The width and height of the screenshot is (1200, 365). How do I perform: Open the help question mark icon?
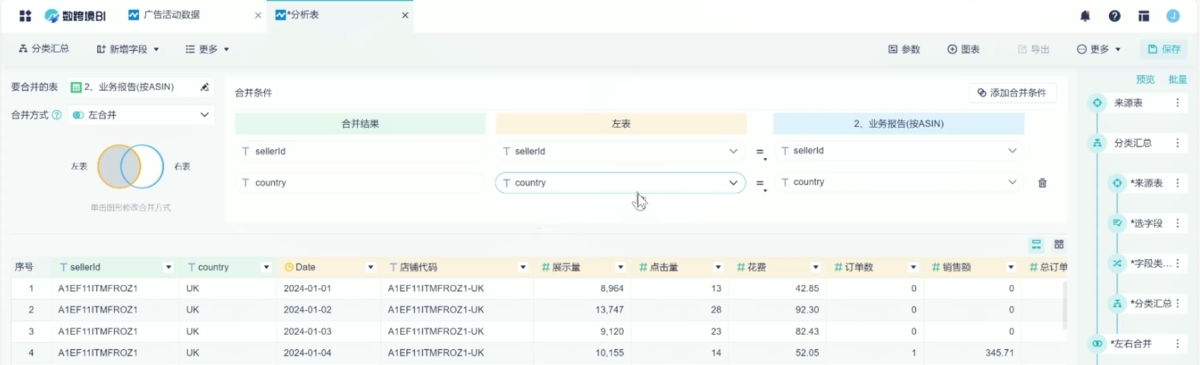coord(1114,16)
